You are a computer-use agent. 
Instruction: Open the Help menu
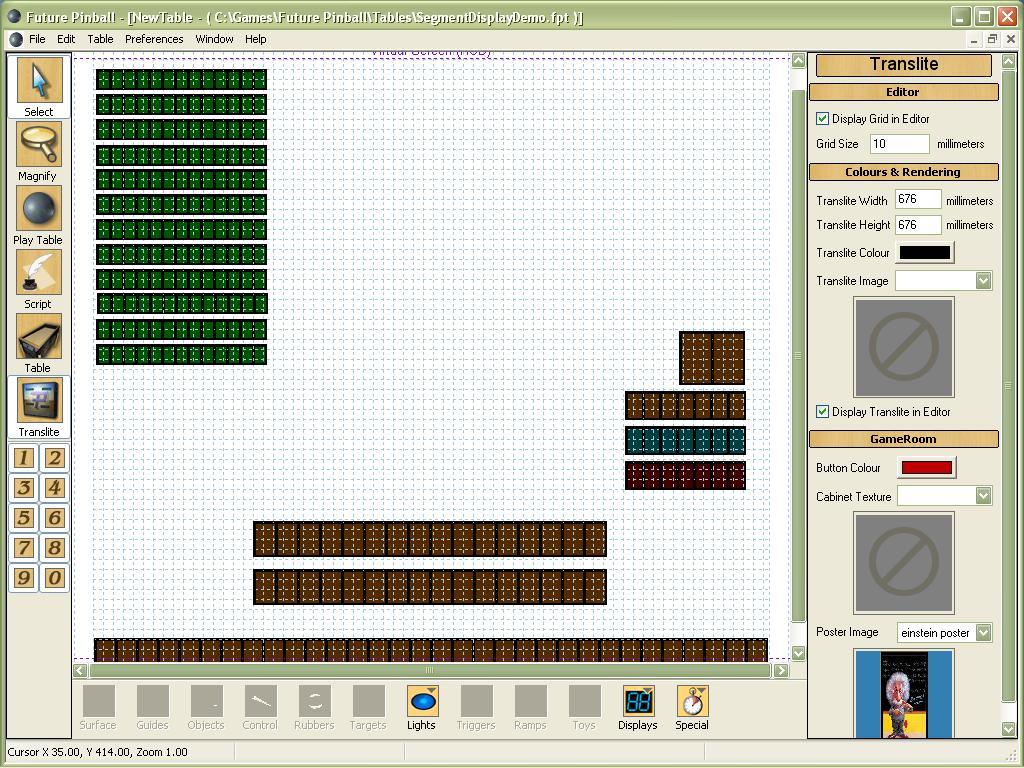[x=255, y=39]
